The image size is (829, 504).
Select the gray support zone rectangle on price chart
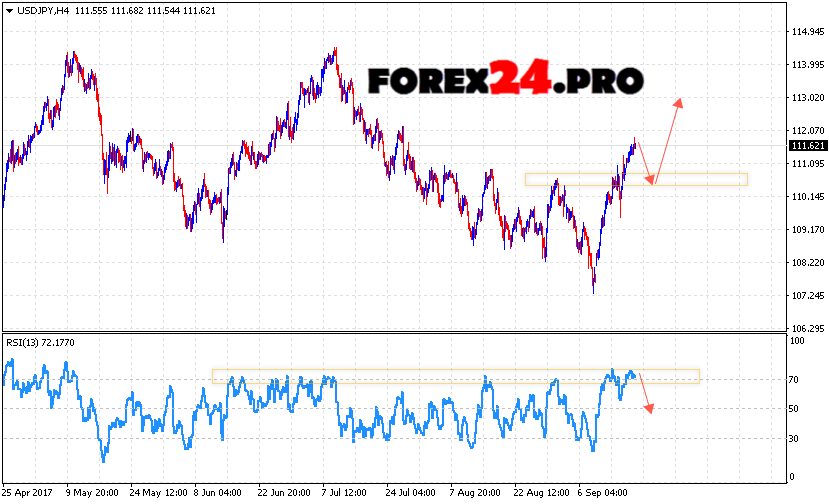pyautogui.click(x=636, y=180)
